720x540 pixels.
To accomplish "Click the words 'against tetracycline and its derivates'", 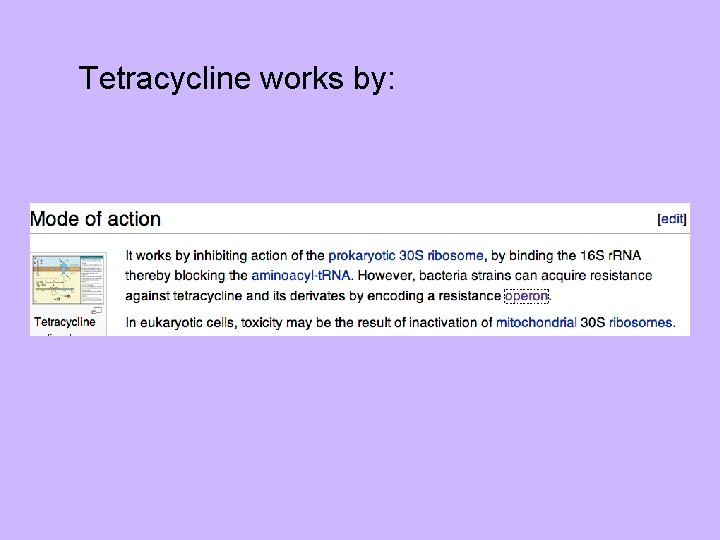I will pyautogui.click(x=235, y=296).
